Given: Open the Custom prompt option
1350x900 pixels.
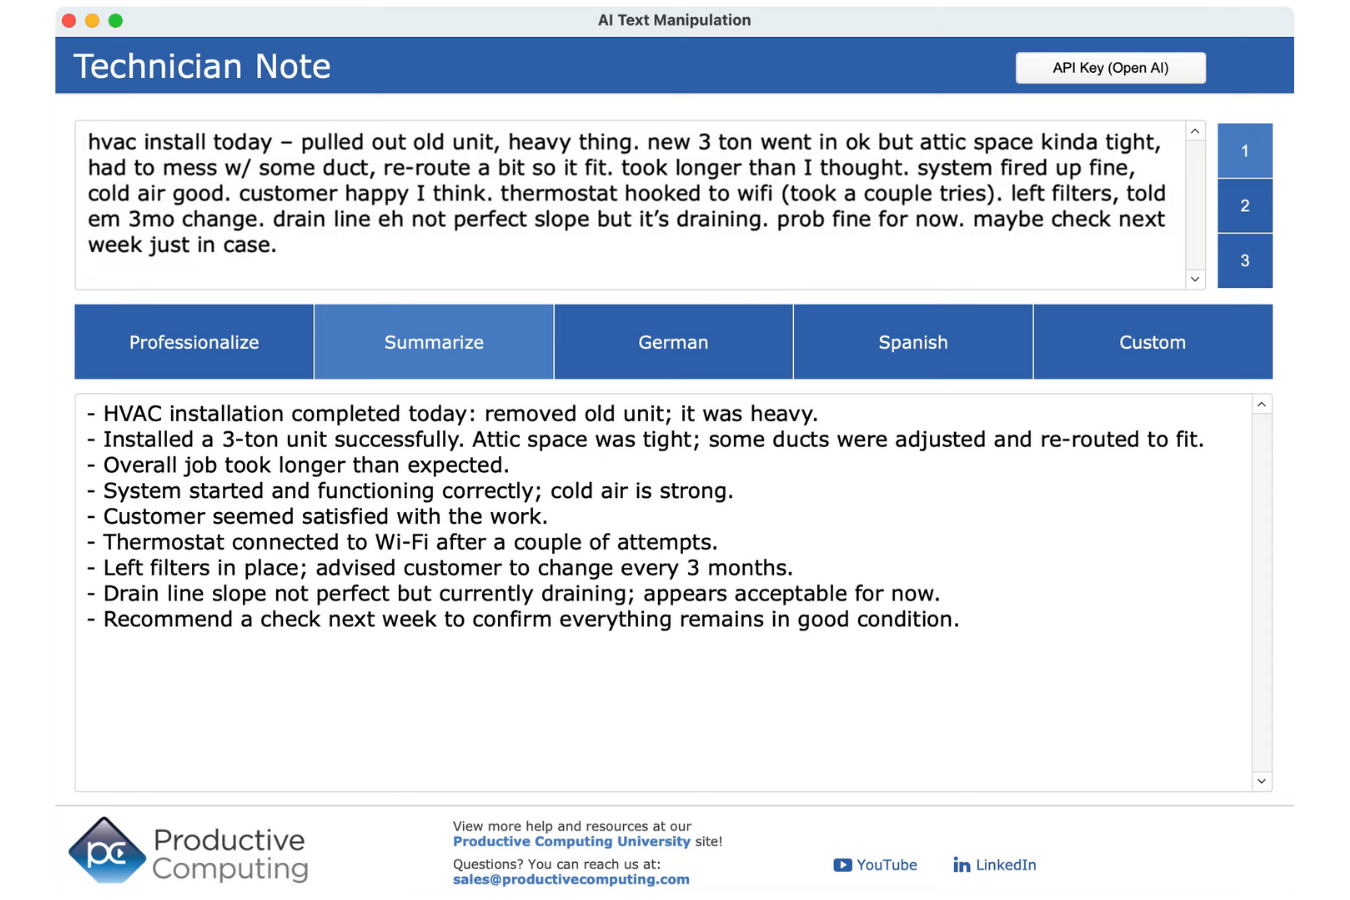Looking at the screenshot, I should (1152, 342).
